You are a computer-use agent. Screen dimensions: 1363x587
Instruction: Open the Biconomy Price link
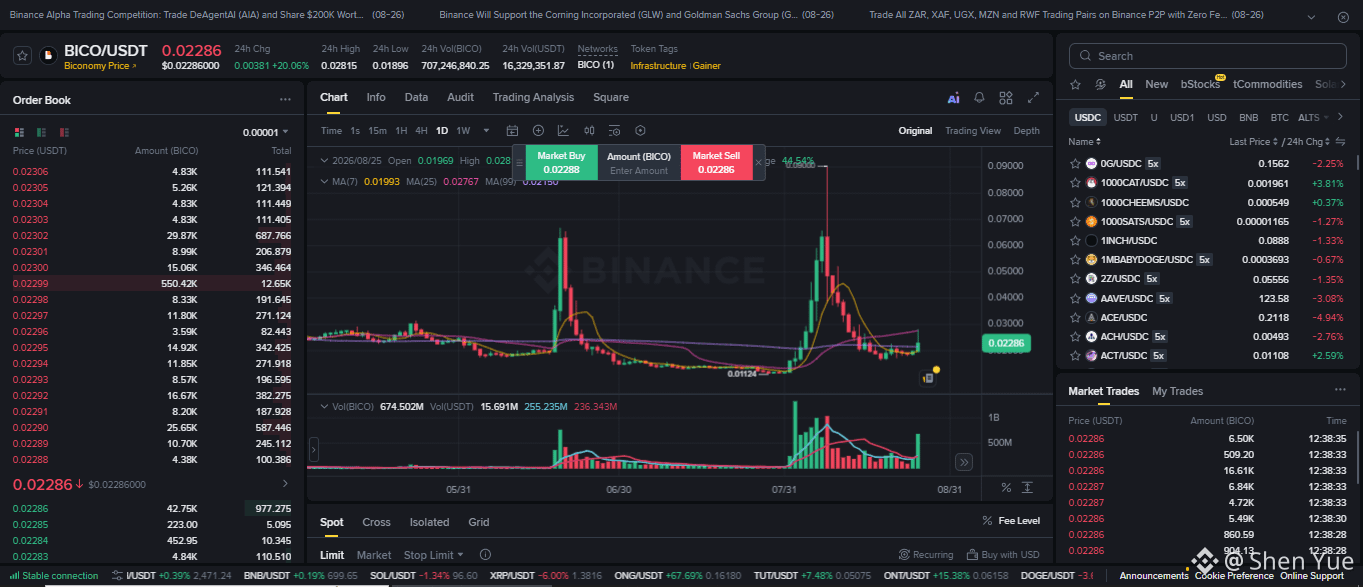[x=100, y=66]
